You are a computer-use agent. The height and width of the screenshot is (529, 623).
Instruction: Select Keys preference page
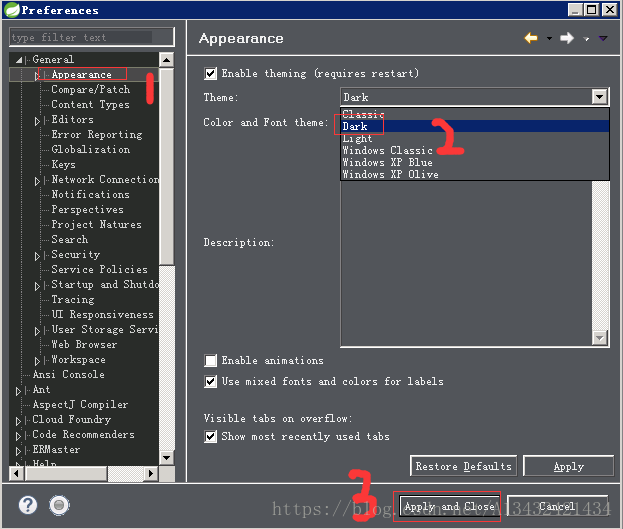click(x=64, y=165)
